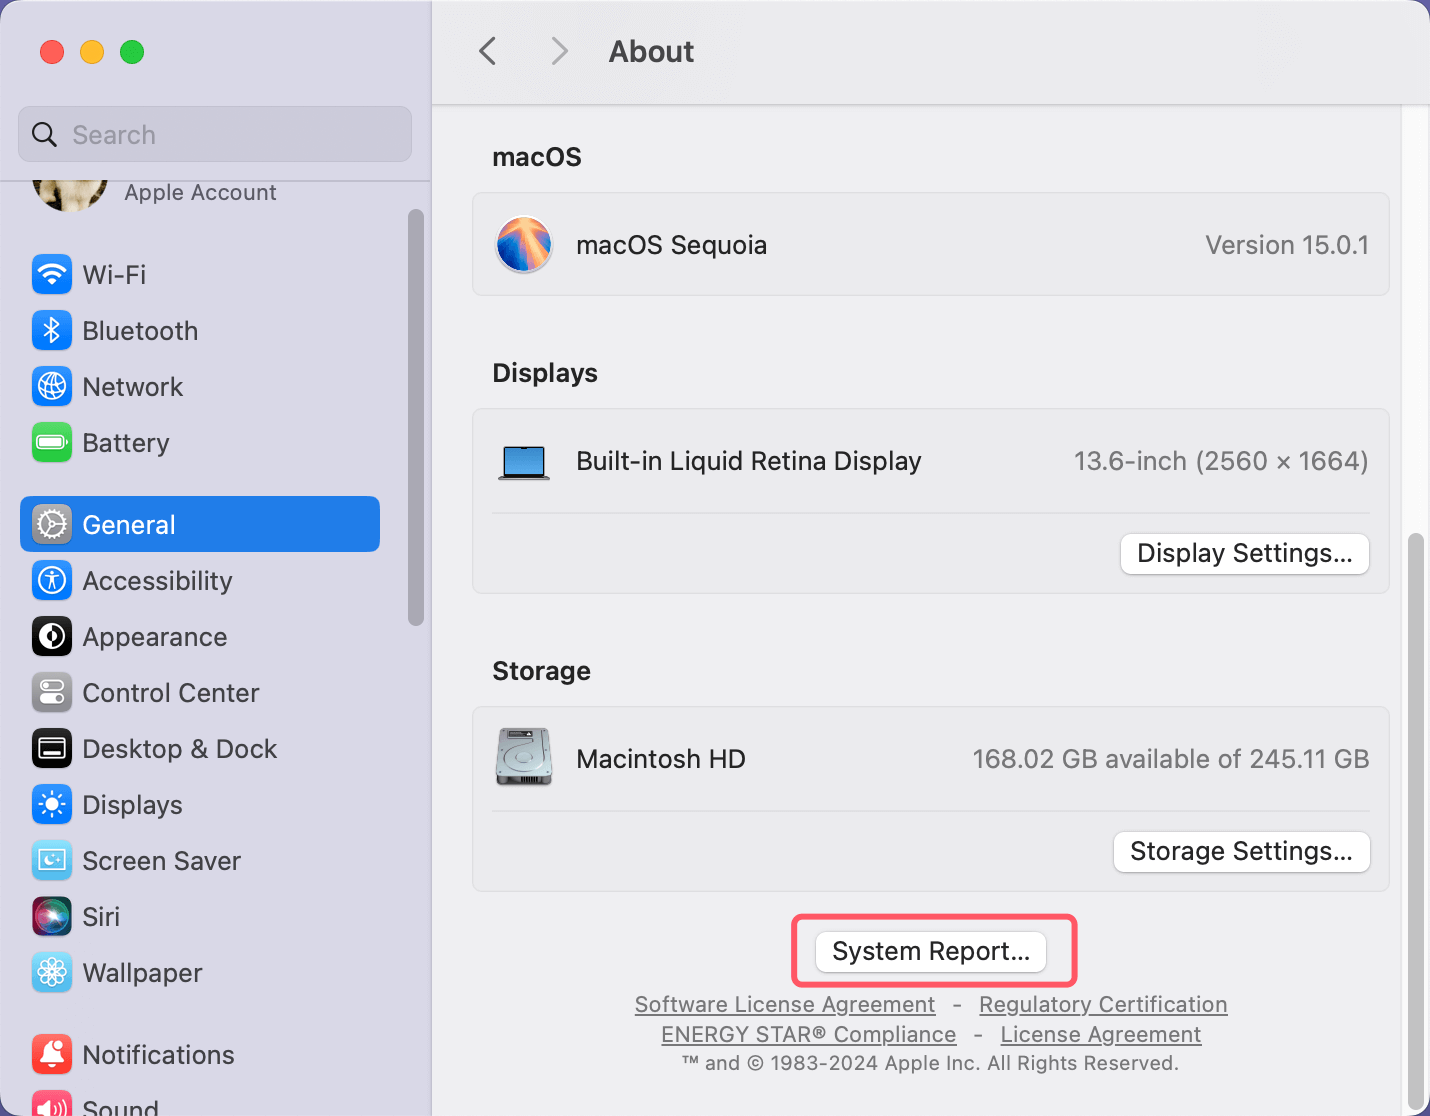Select the Wallpaper flower icon
This screenshot has width=1430, height=1116.
[x=52, y=972]
